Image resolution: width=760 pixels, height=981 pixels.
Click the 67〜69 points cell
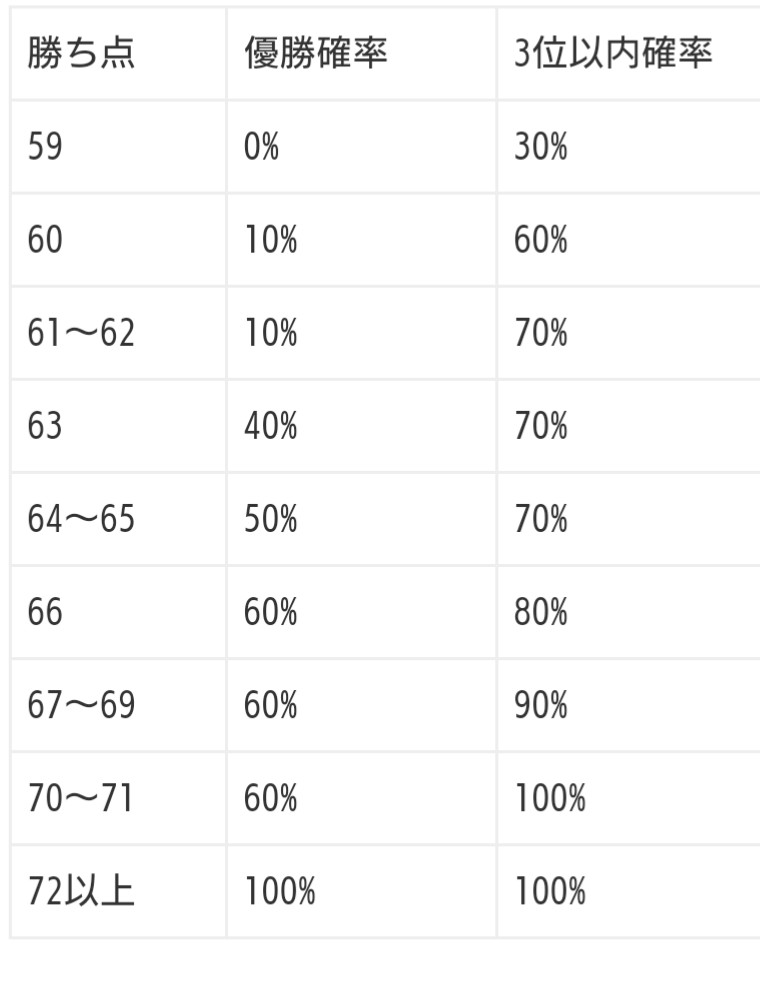pyautogui.click(x=81, y=705)
